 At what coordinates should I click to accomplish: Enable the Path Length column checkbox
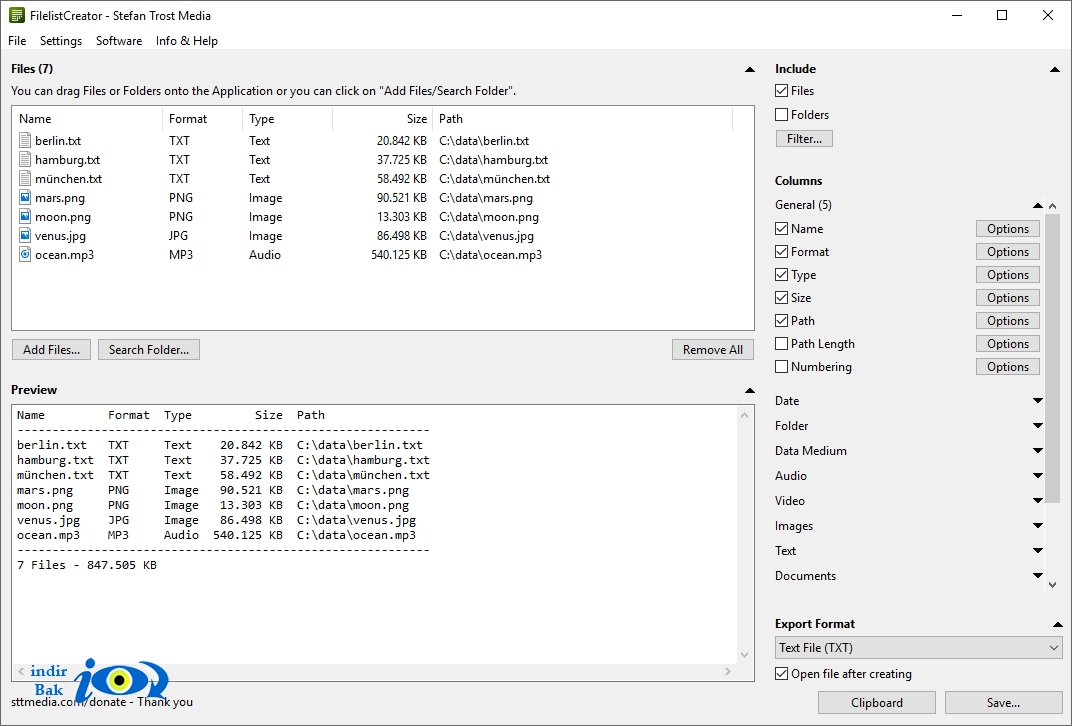[781, 343]
